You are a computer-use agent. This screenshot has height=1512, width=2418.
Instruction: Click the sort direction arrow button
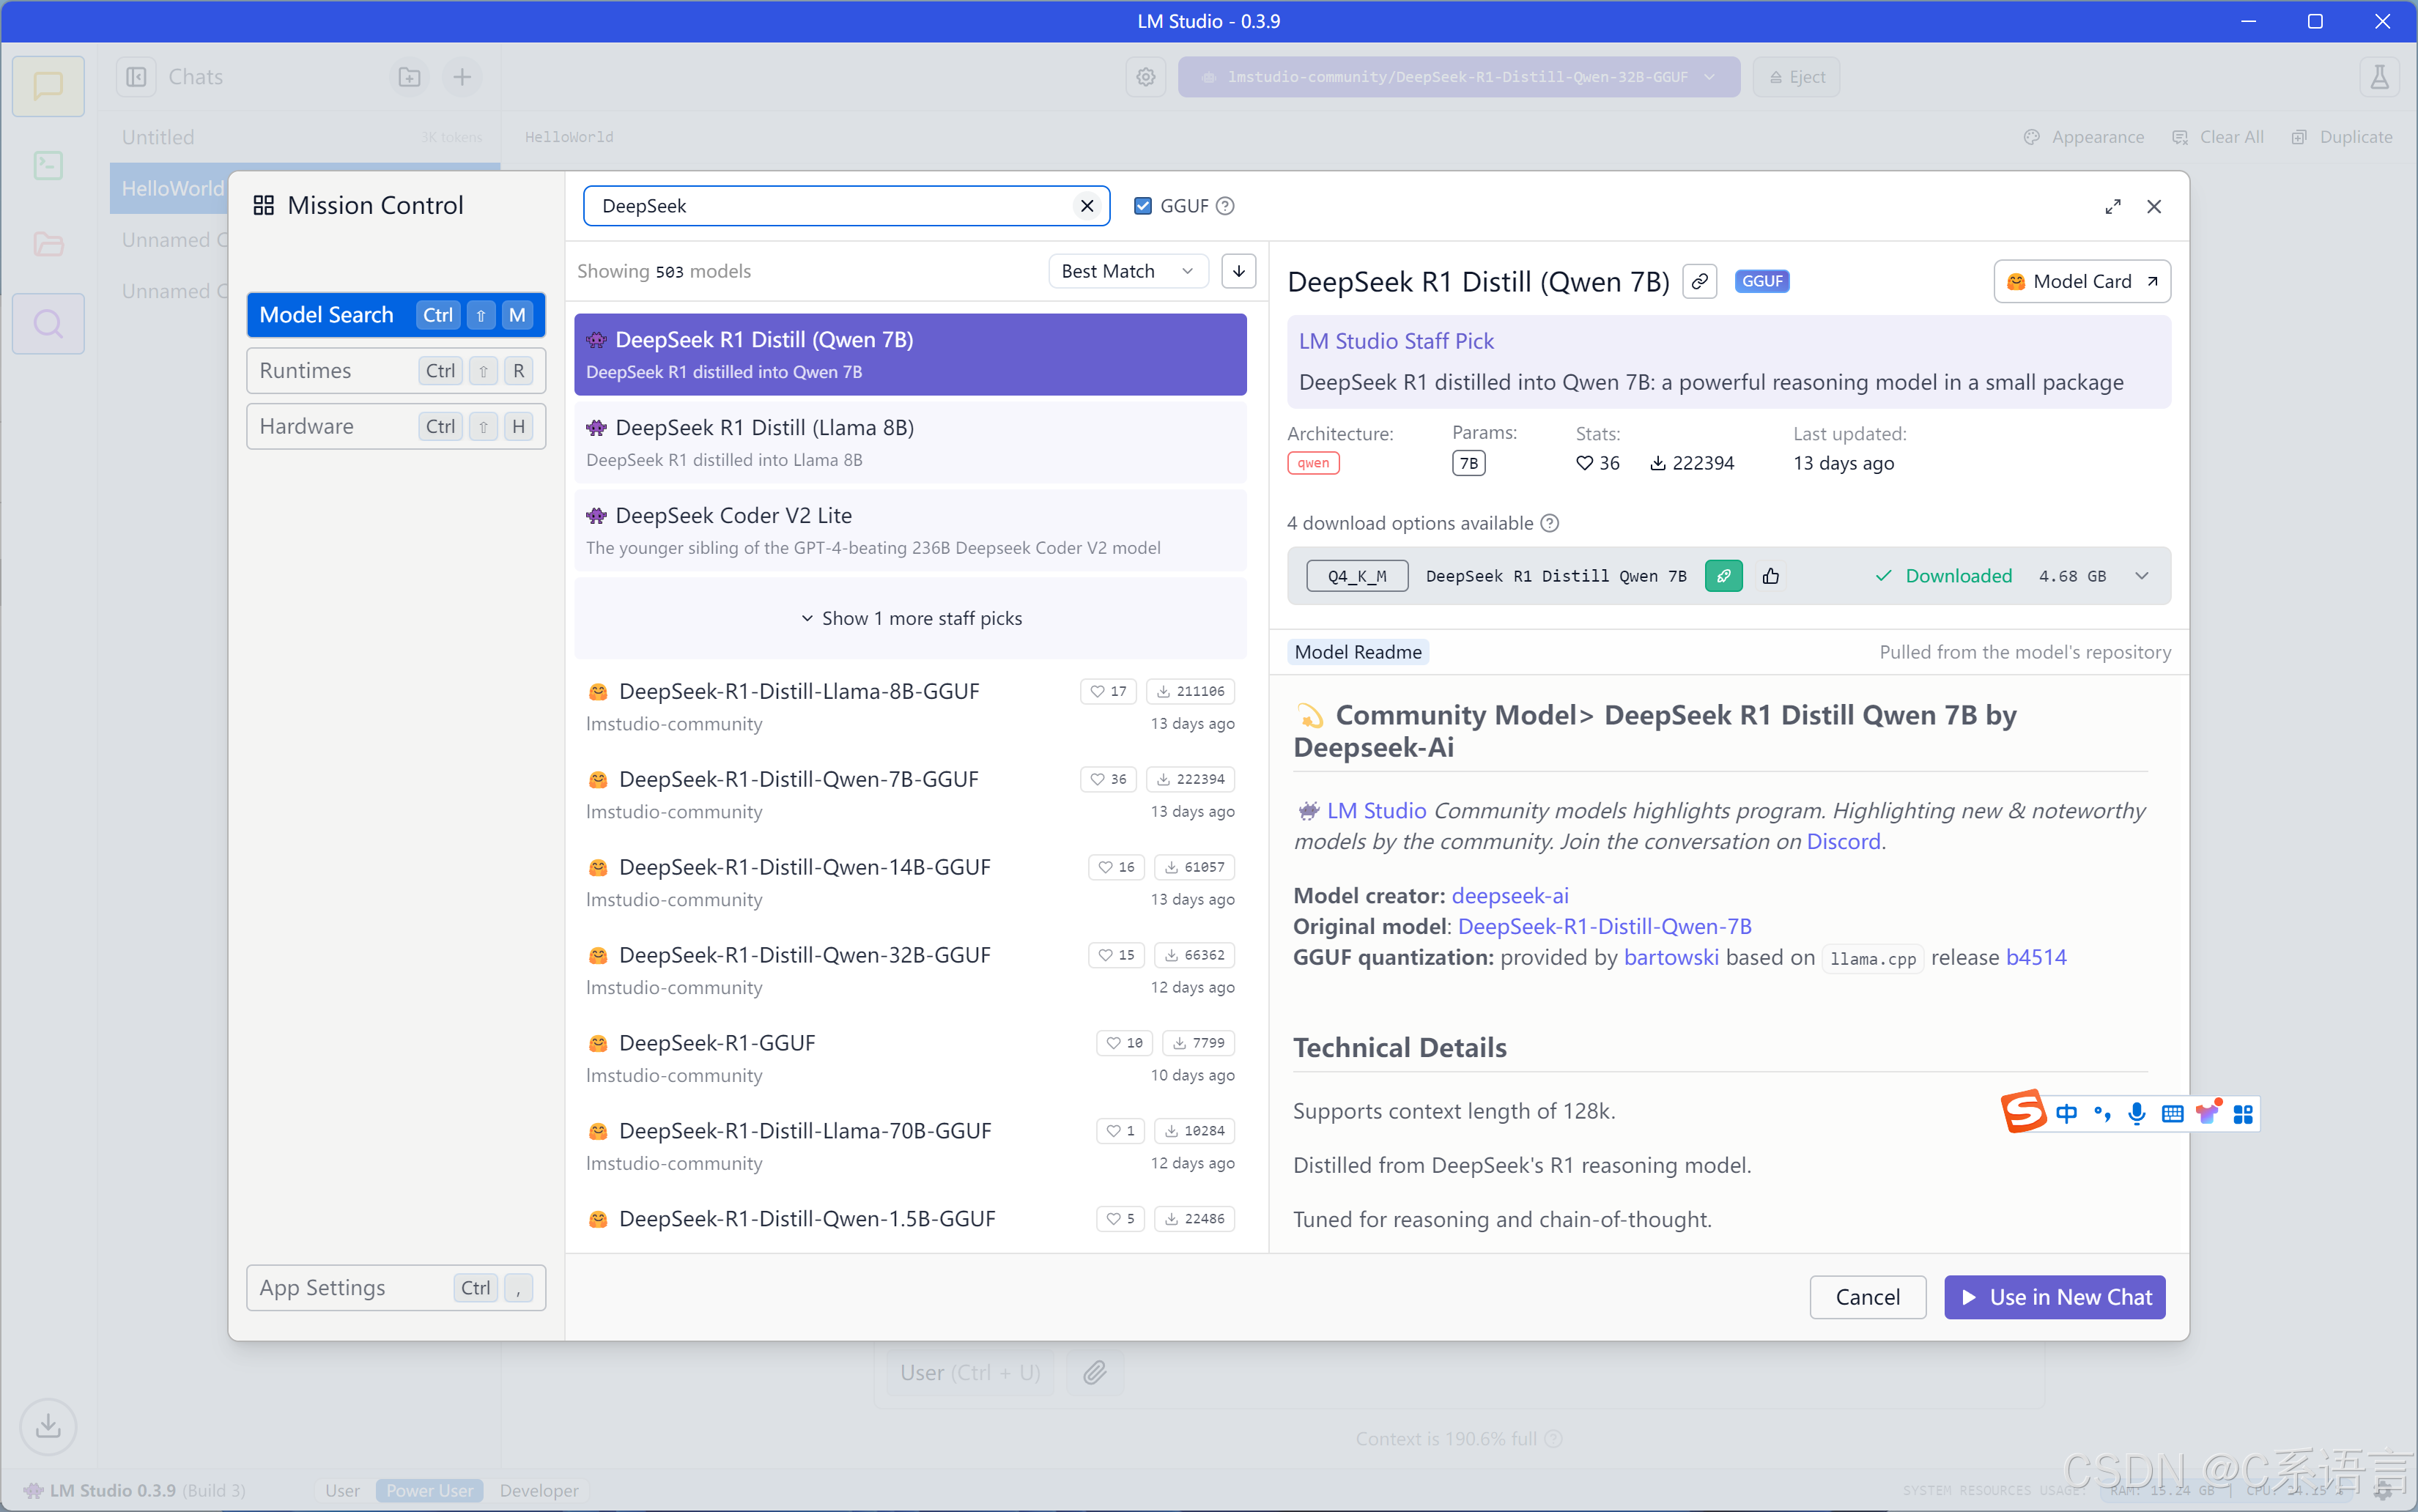click(x=1239, y=271)
